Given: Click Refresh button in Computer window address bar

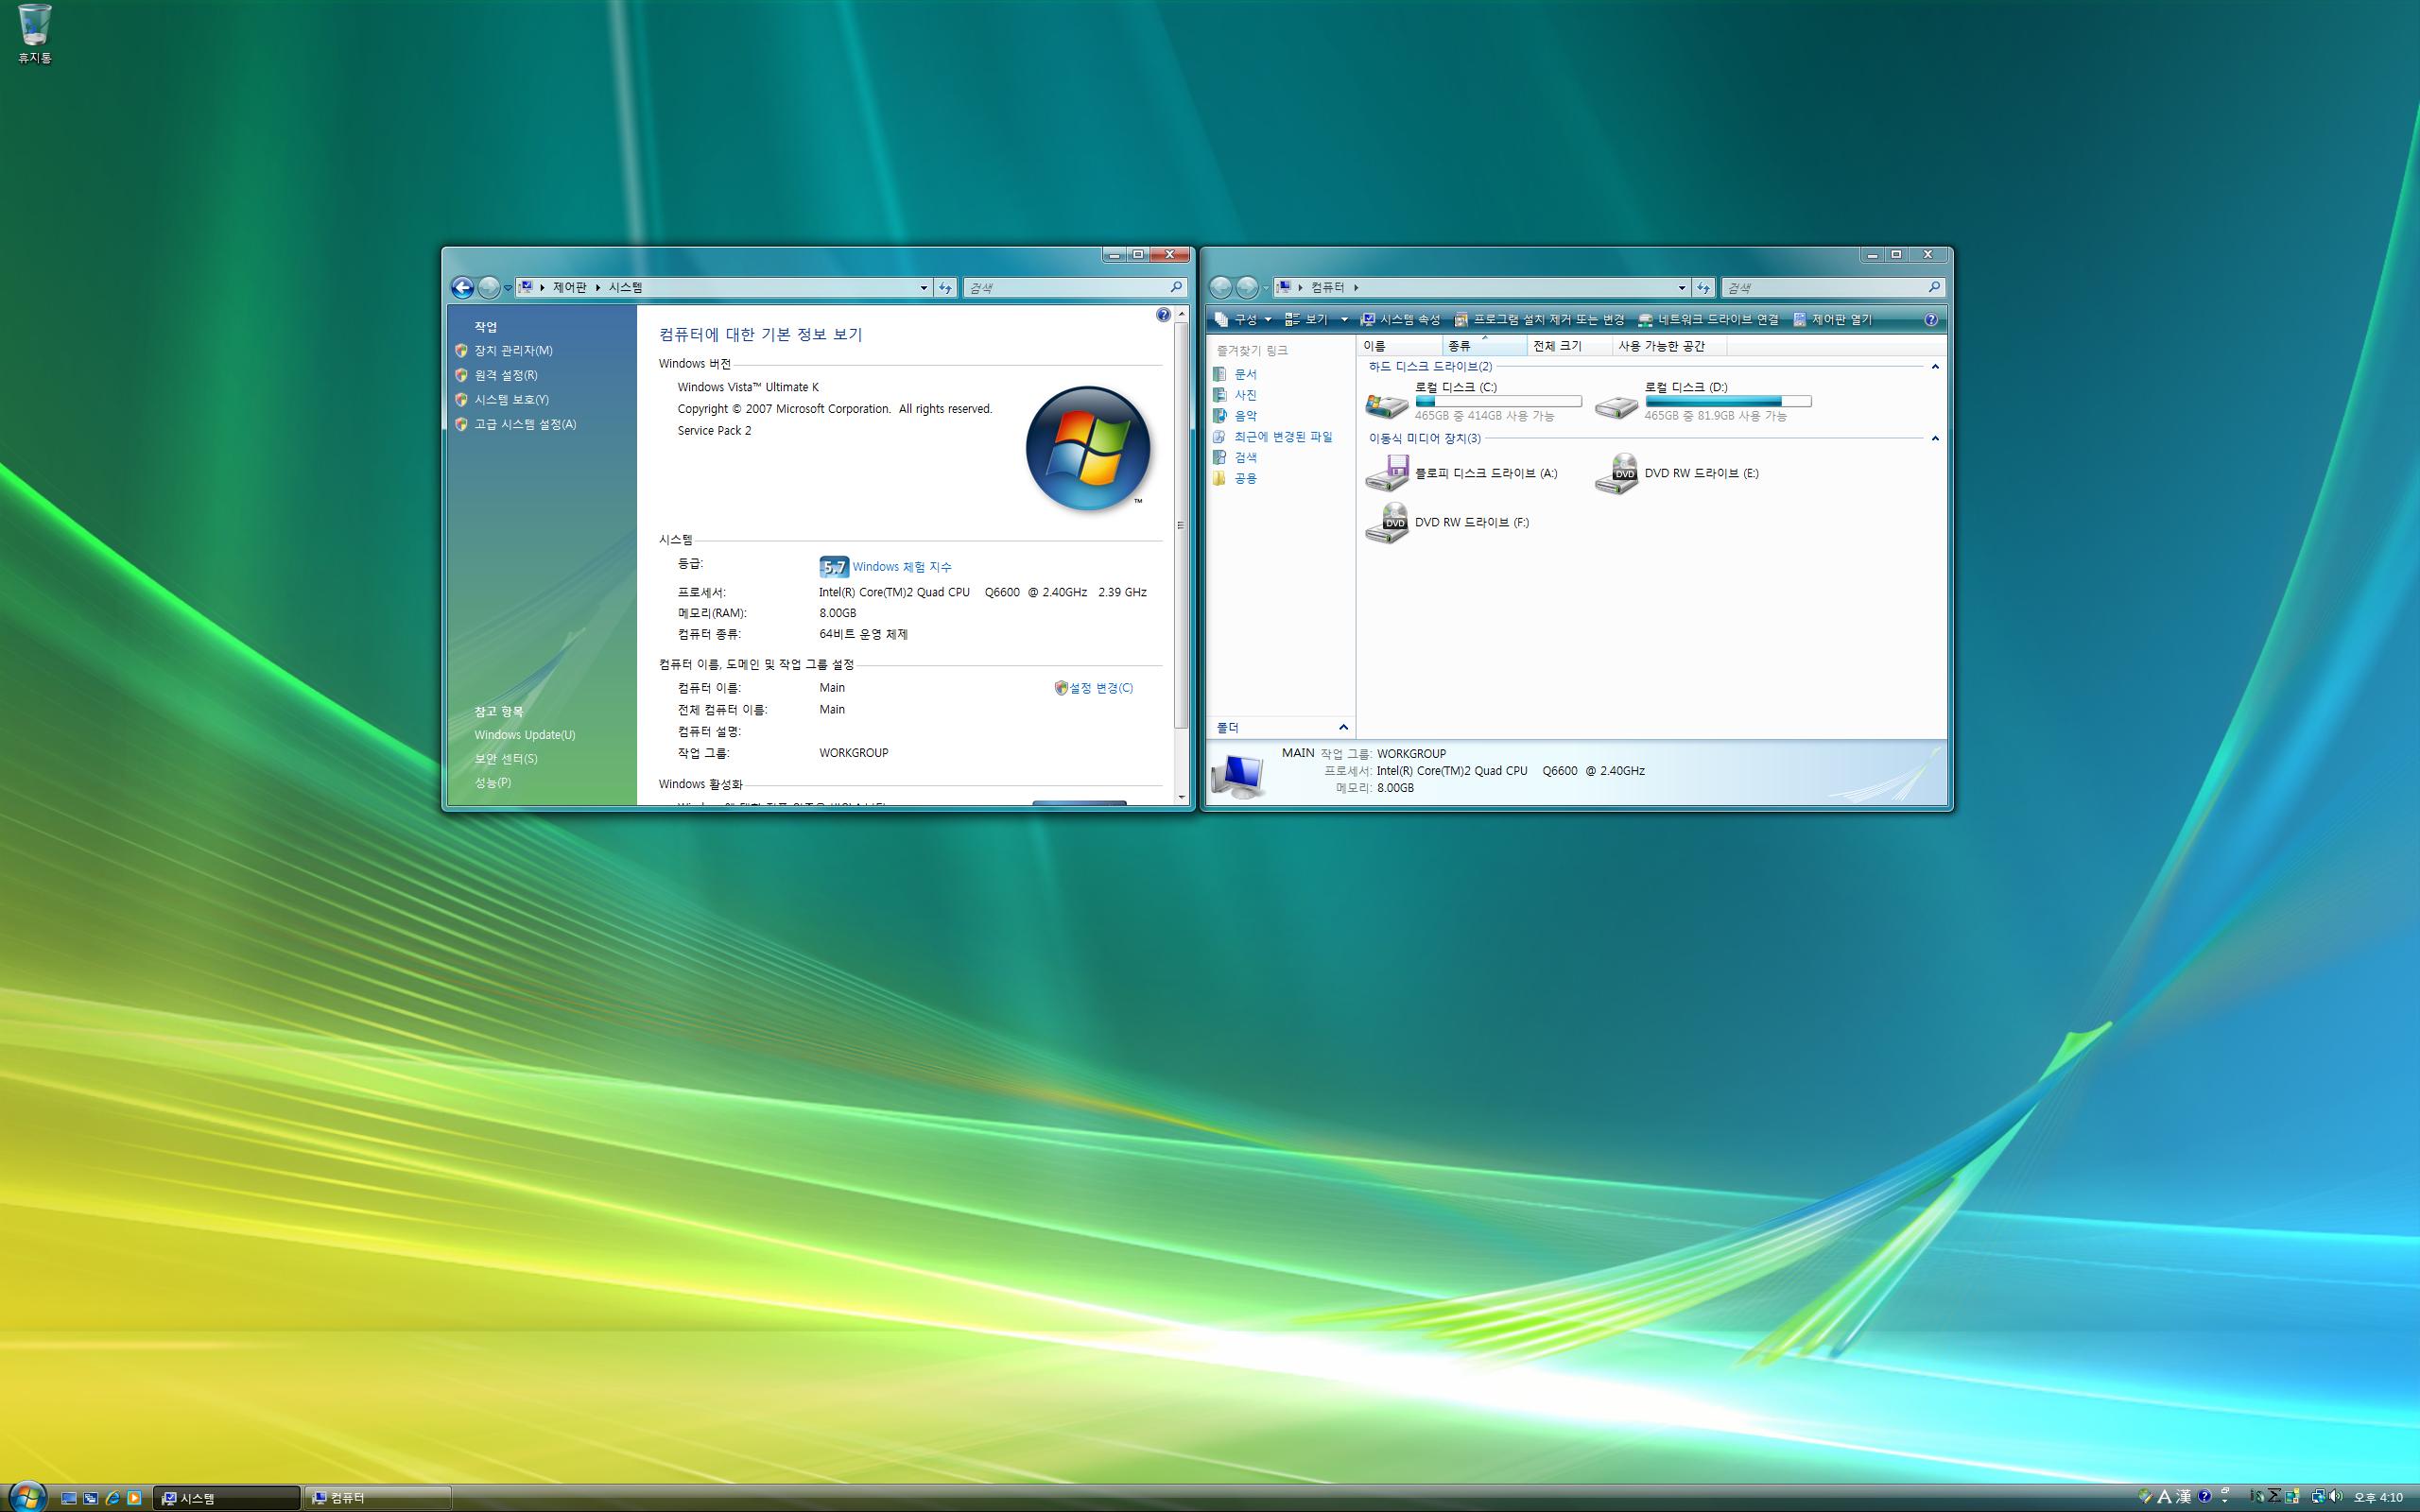Looking at the screenshot, I should point(1703,288).
